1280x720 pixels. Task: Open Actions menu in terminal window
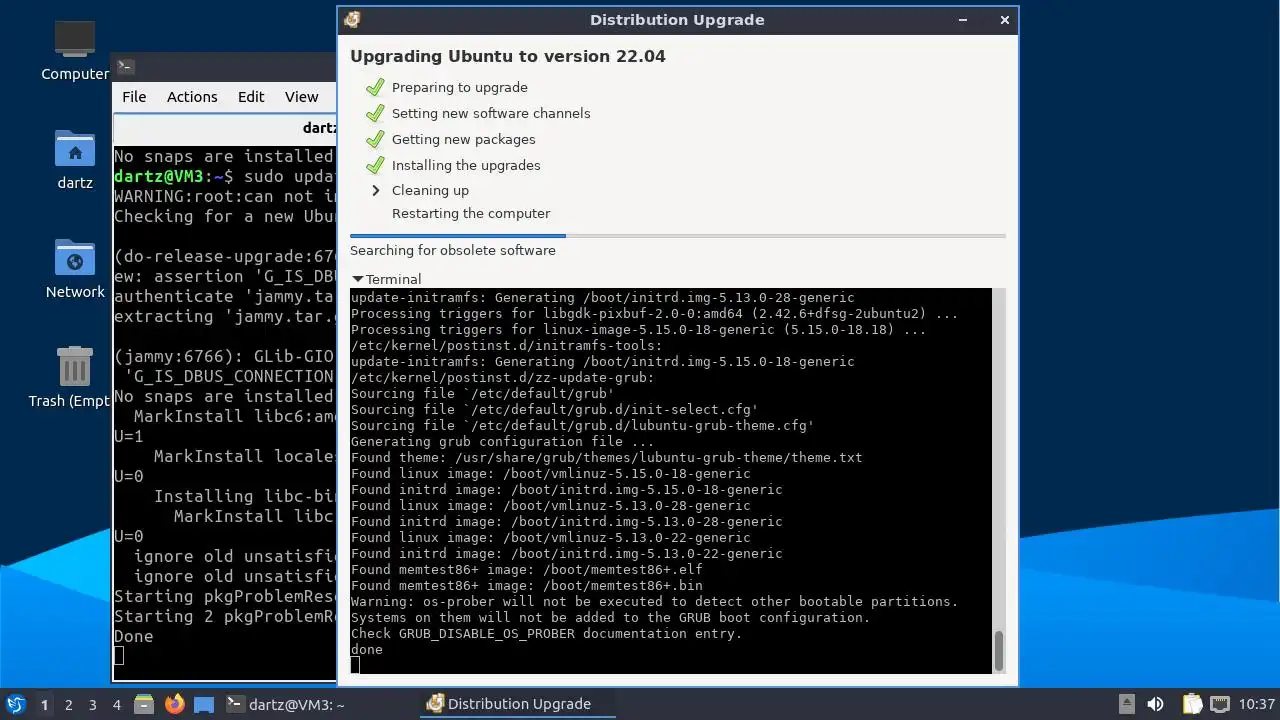(x=192, y=97)
